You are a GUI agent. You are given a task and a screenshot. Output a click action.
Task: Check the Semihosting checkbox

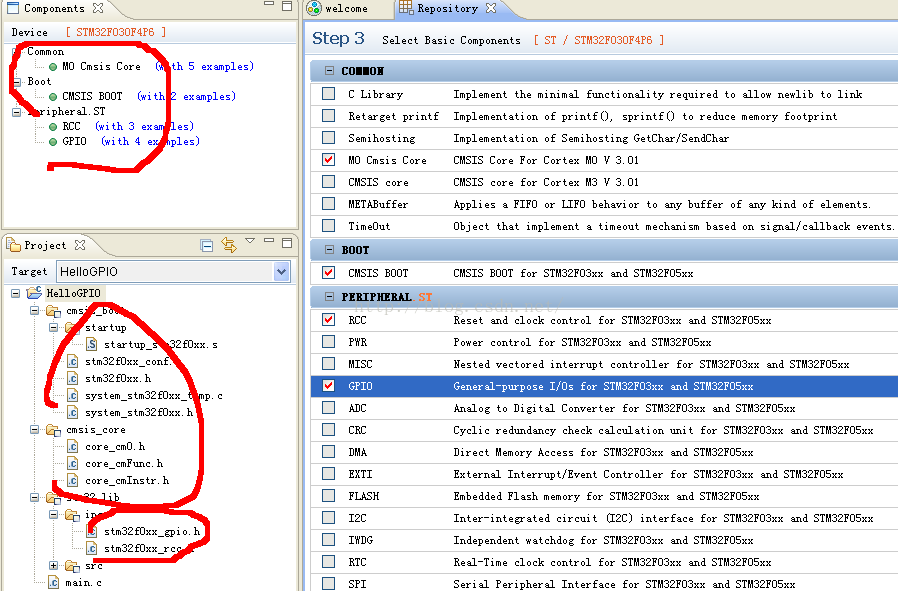click(x=329, y=137)
